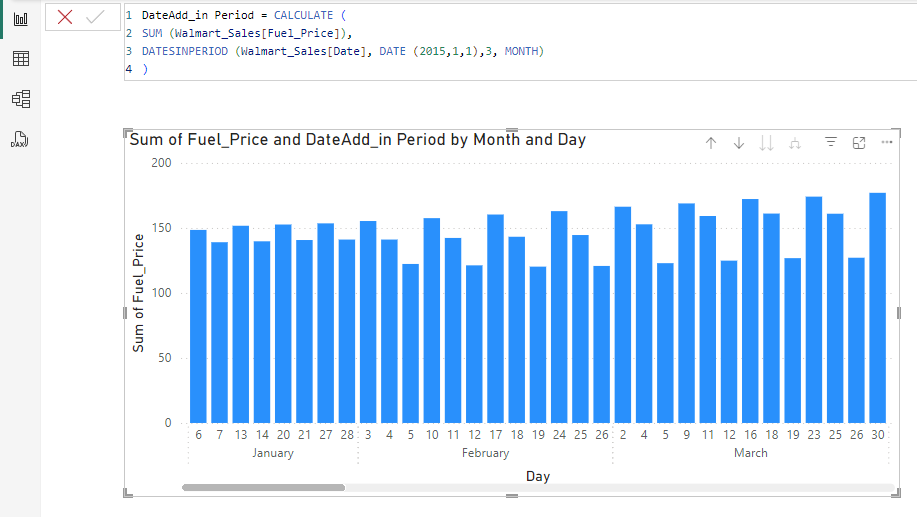Viewport: 917px width, 517px height.
Task: Drill up using the up arrow
Action: (x=711, y=143)
